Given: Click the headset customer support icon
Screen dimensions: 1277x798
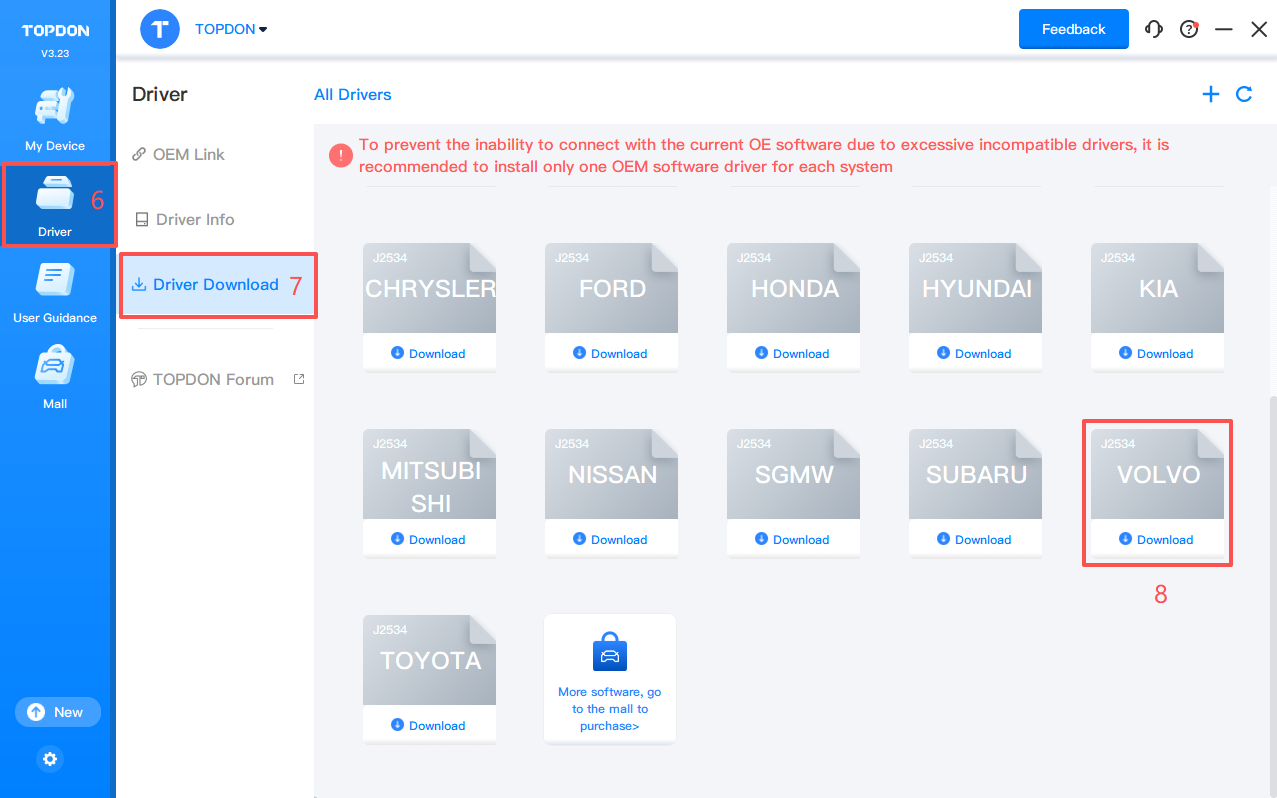Looking at the screenshot, I should (1154, 29).
